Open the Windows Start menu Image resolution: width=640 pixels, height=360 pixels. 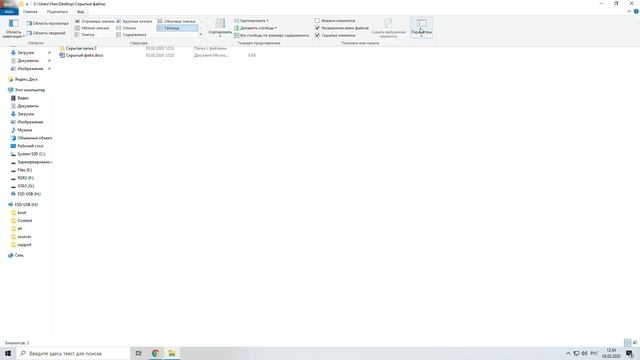[8, 353]
